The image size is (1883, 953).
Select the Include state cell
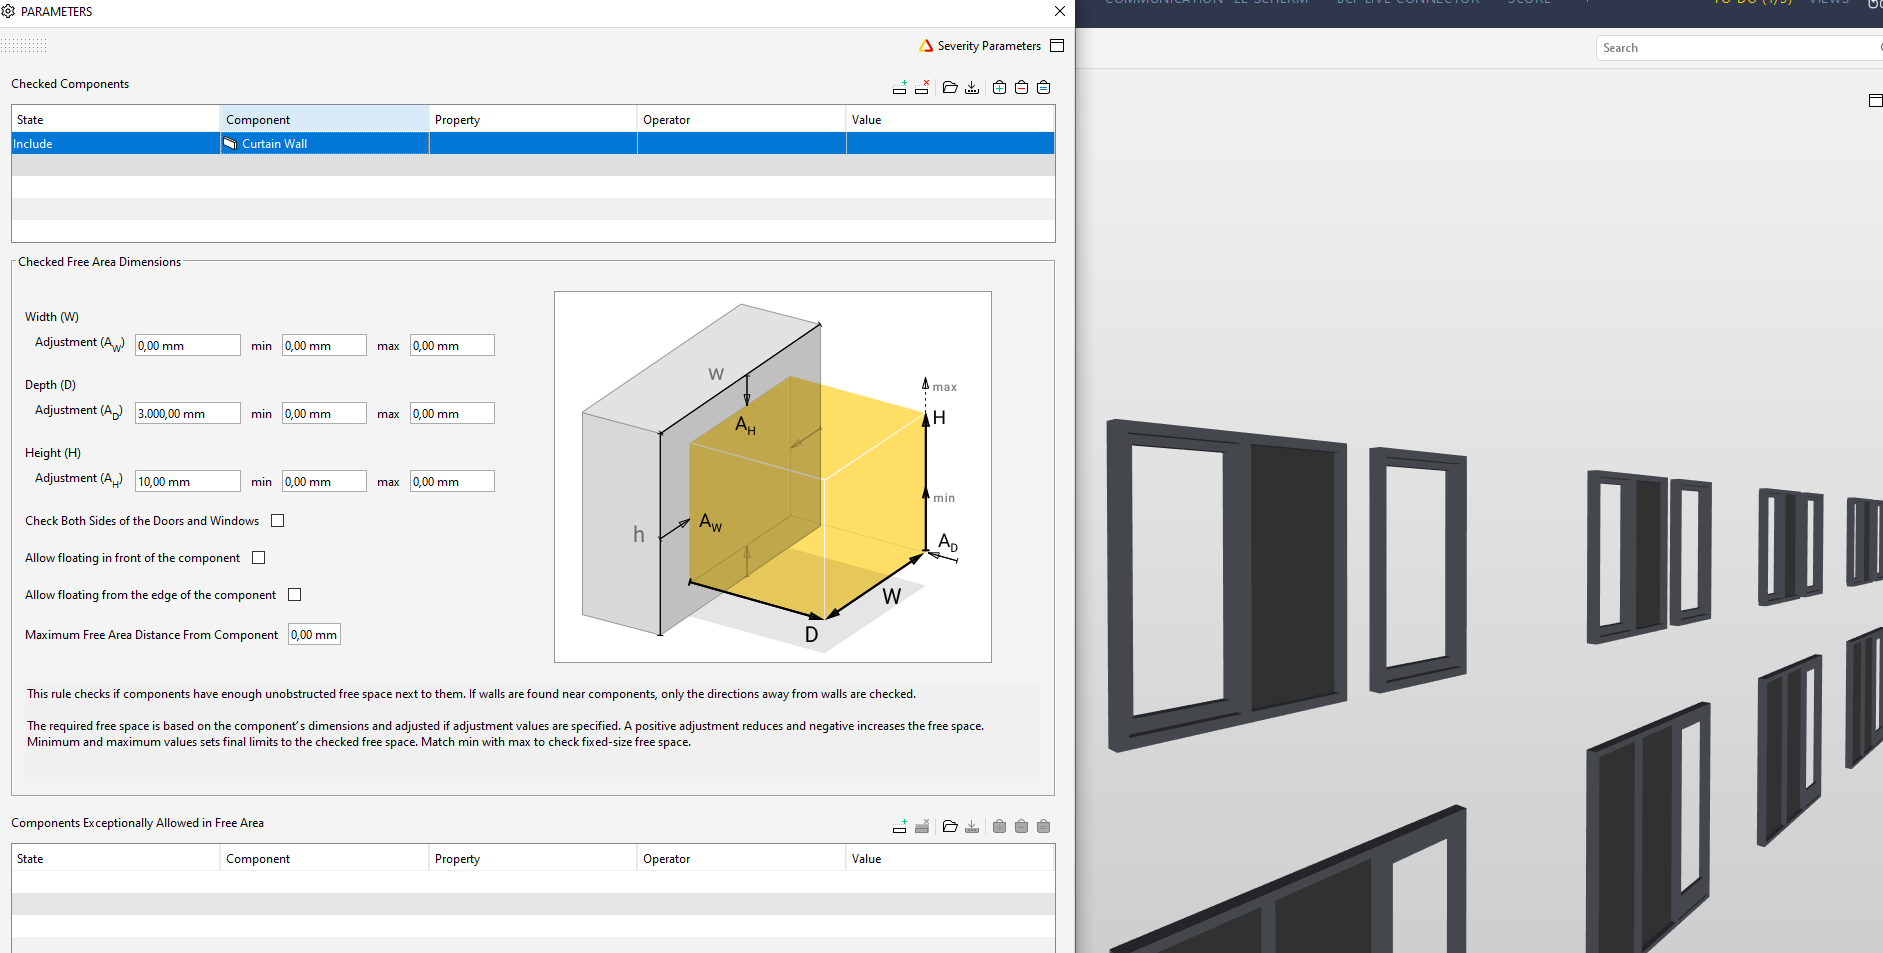click(115, 144)
